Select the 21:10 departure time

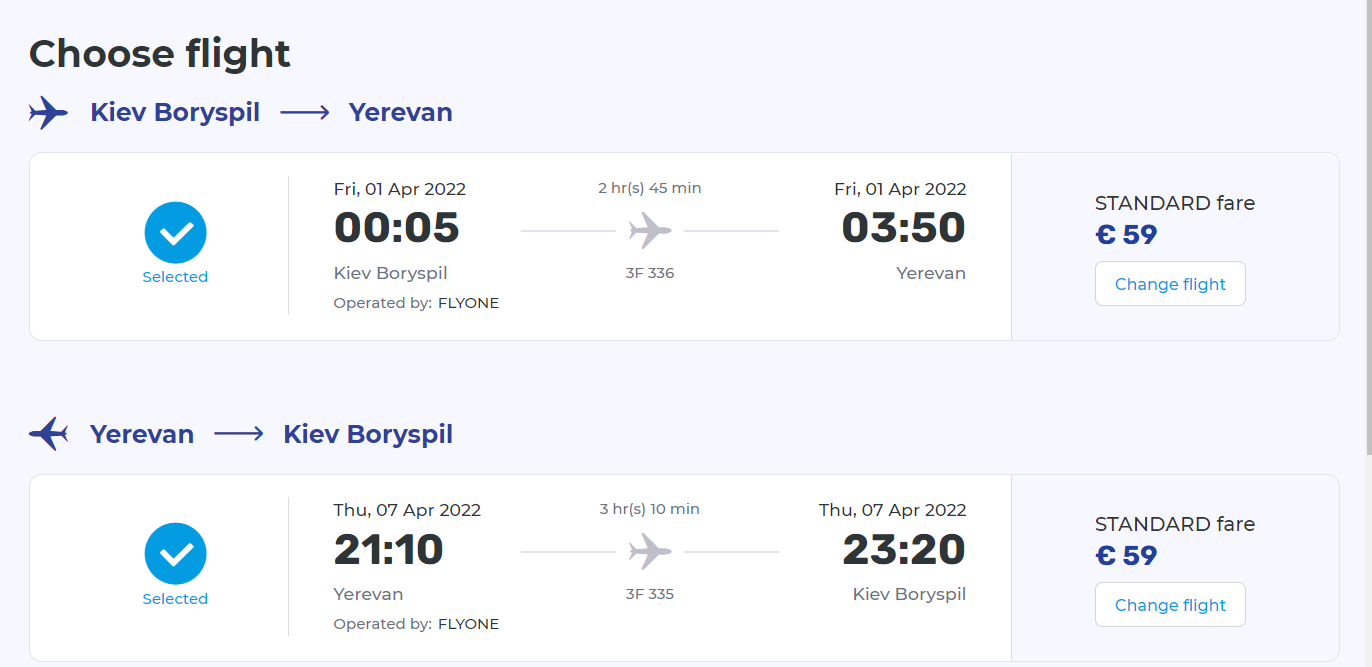coord(389,549)
